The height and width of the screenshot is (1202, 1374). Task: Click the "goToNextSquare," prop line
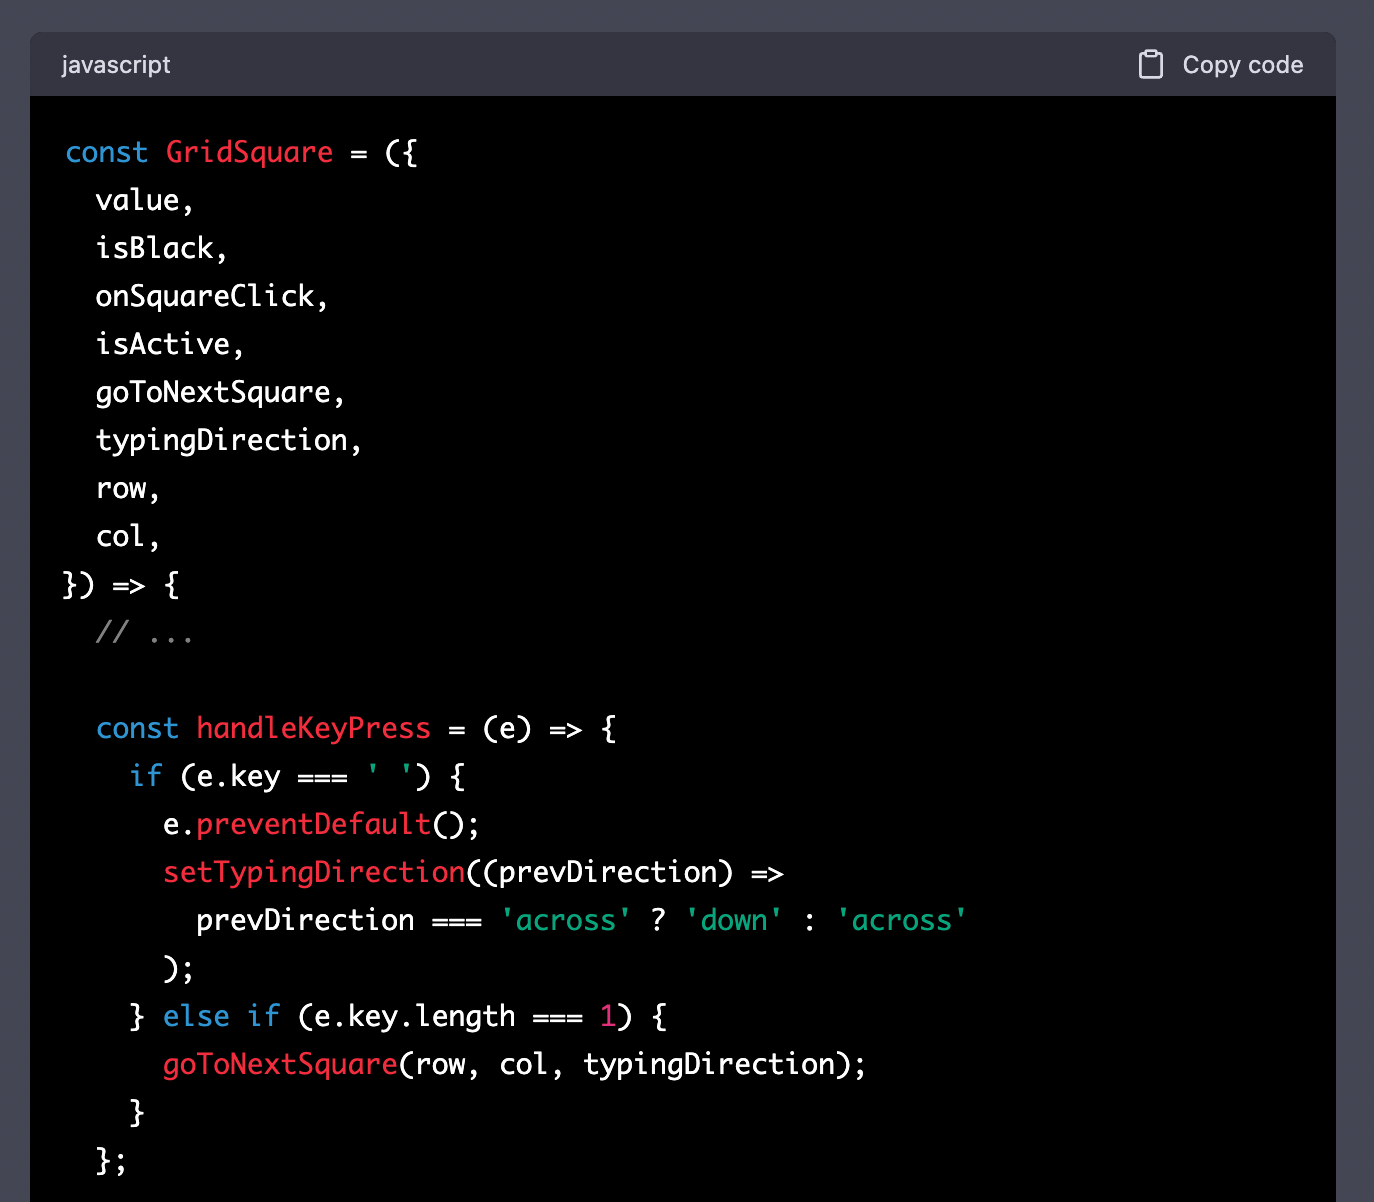pos(220,392)
